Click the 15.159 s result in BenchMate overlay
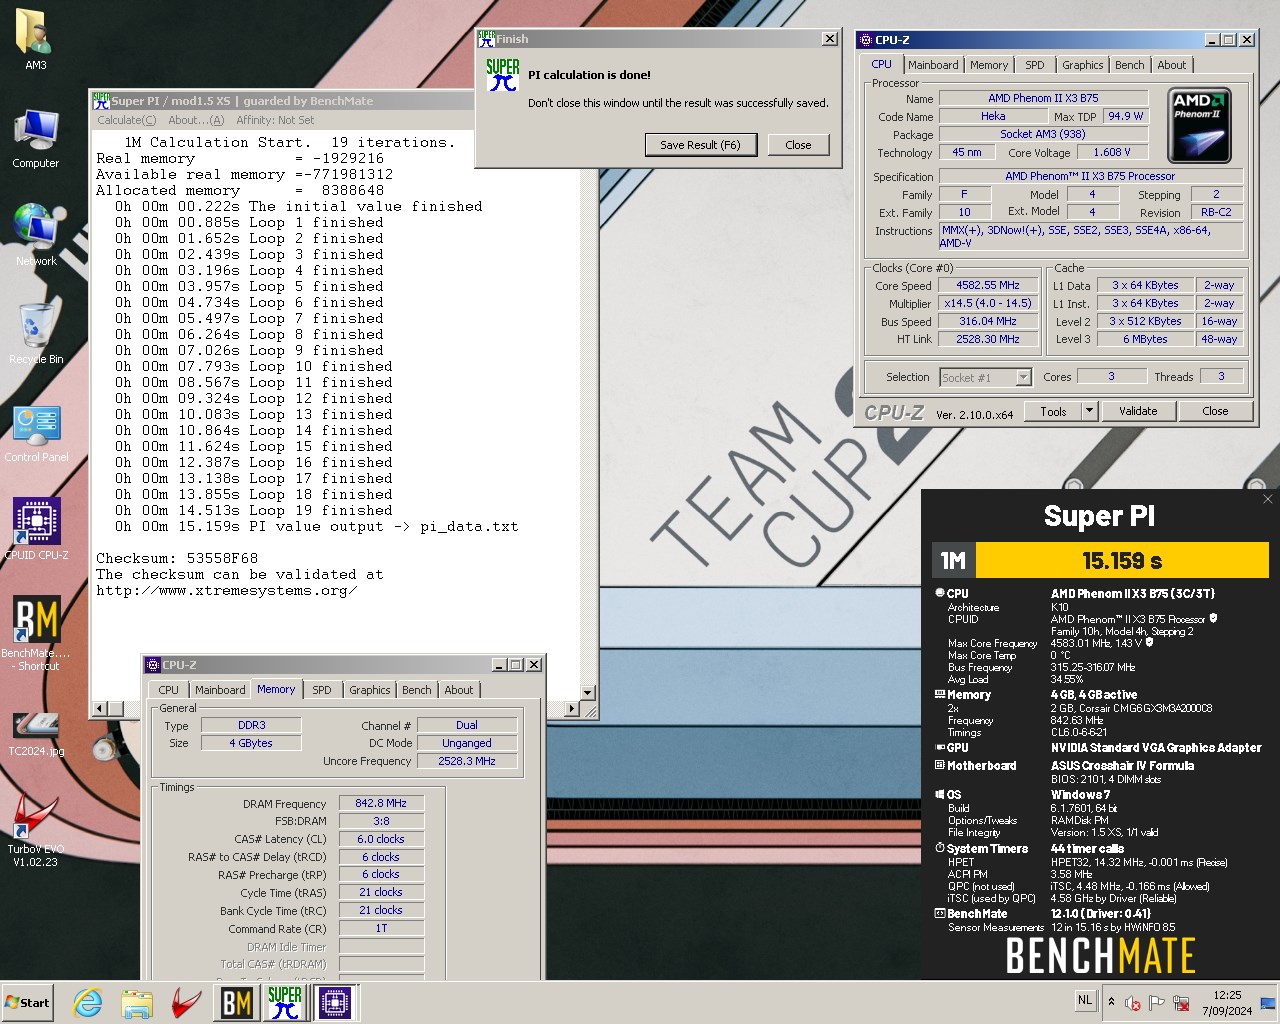This screenshot has width=1280, height=1024. pos(1122,560)
